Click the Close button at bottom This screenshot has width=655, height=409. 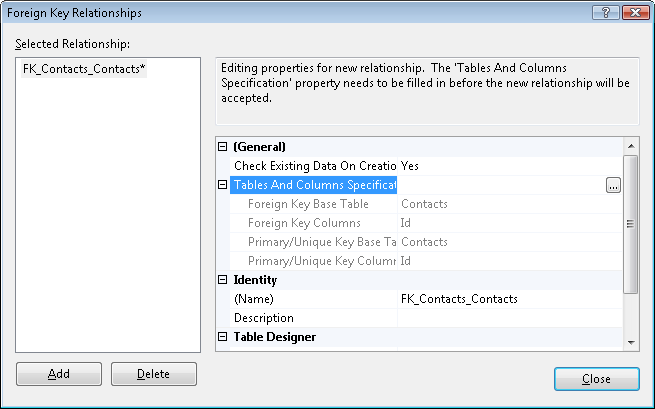point(596,379)
